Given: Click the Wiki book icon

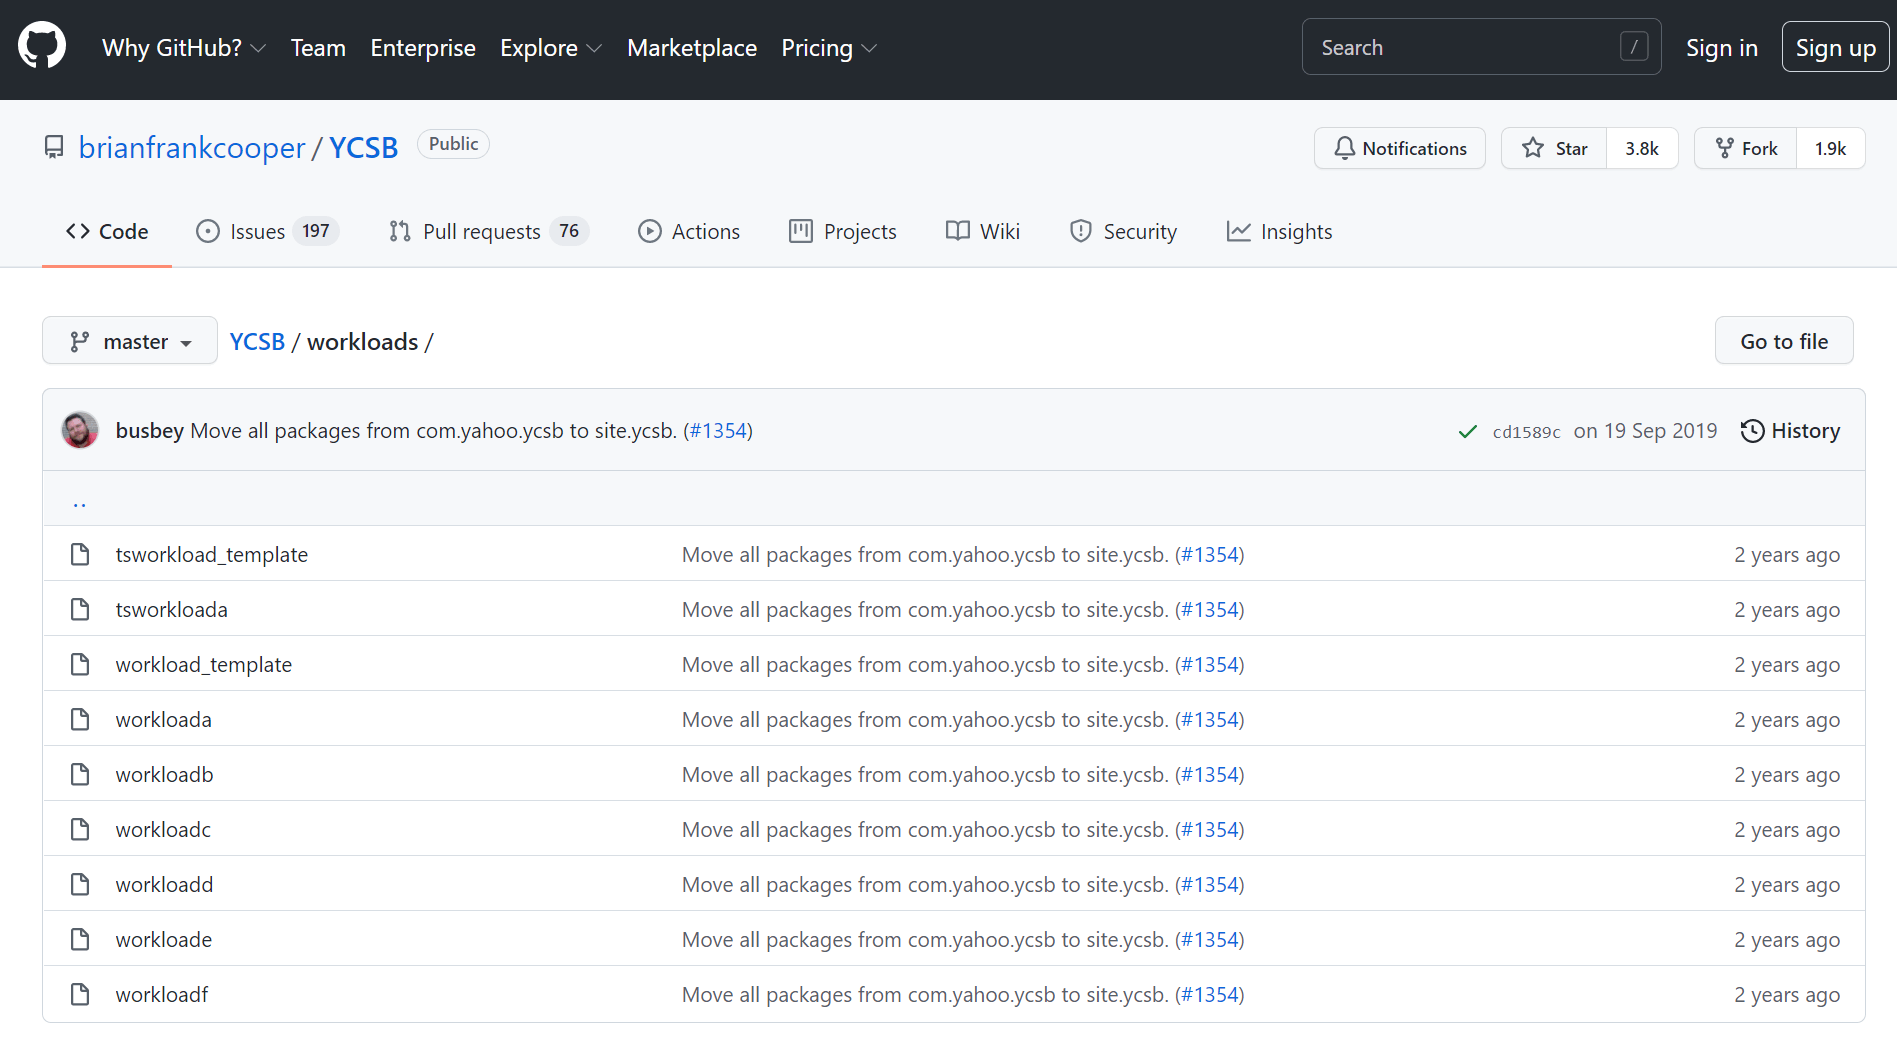Looking at the screenshot, I should 957,231.
